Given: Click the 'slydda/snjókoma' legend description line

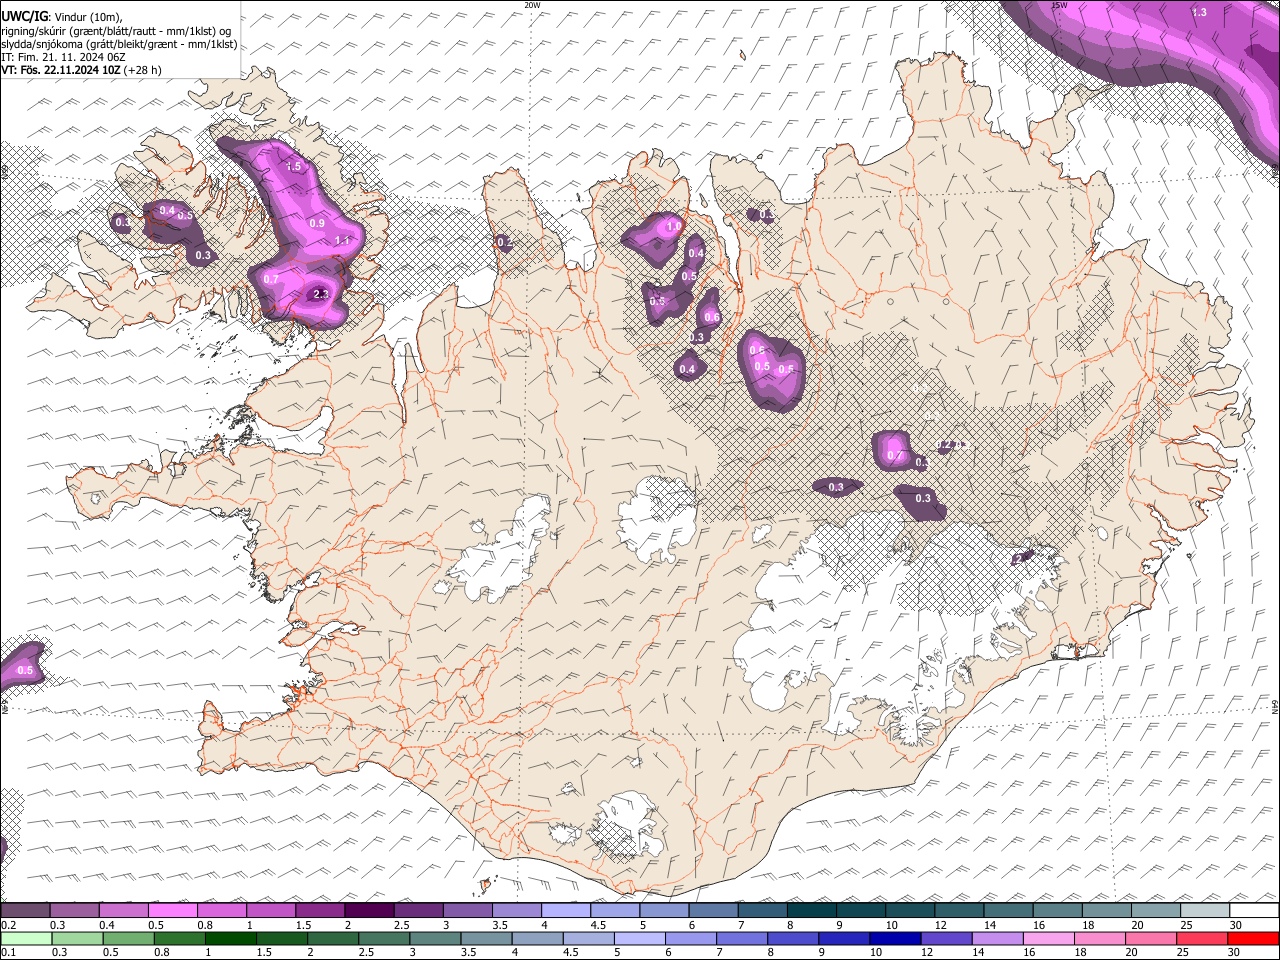Looking at the screenshot, I should click(119, 44).
